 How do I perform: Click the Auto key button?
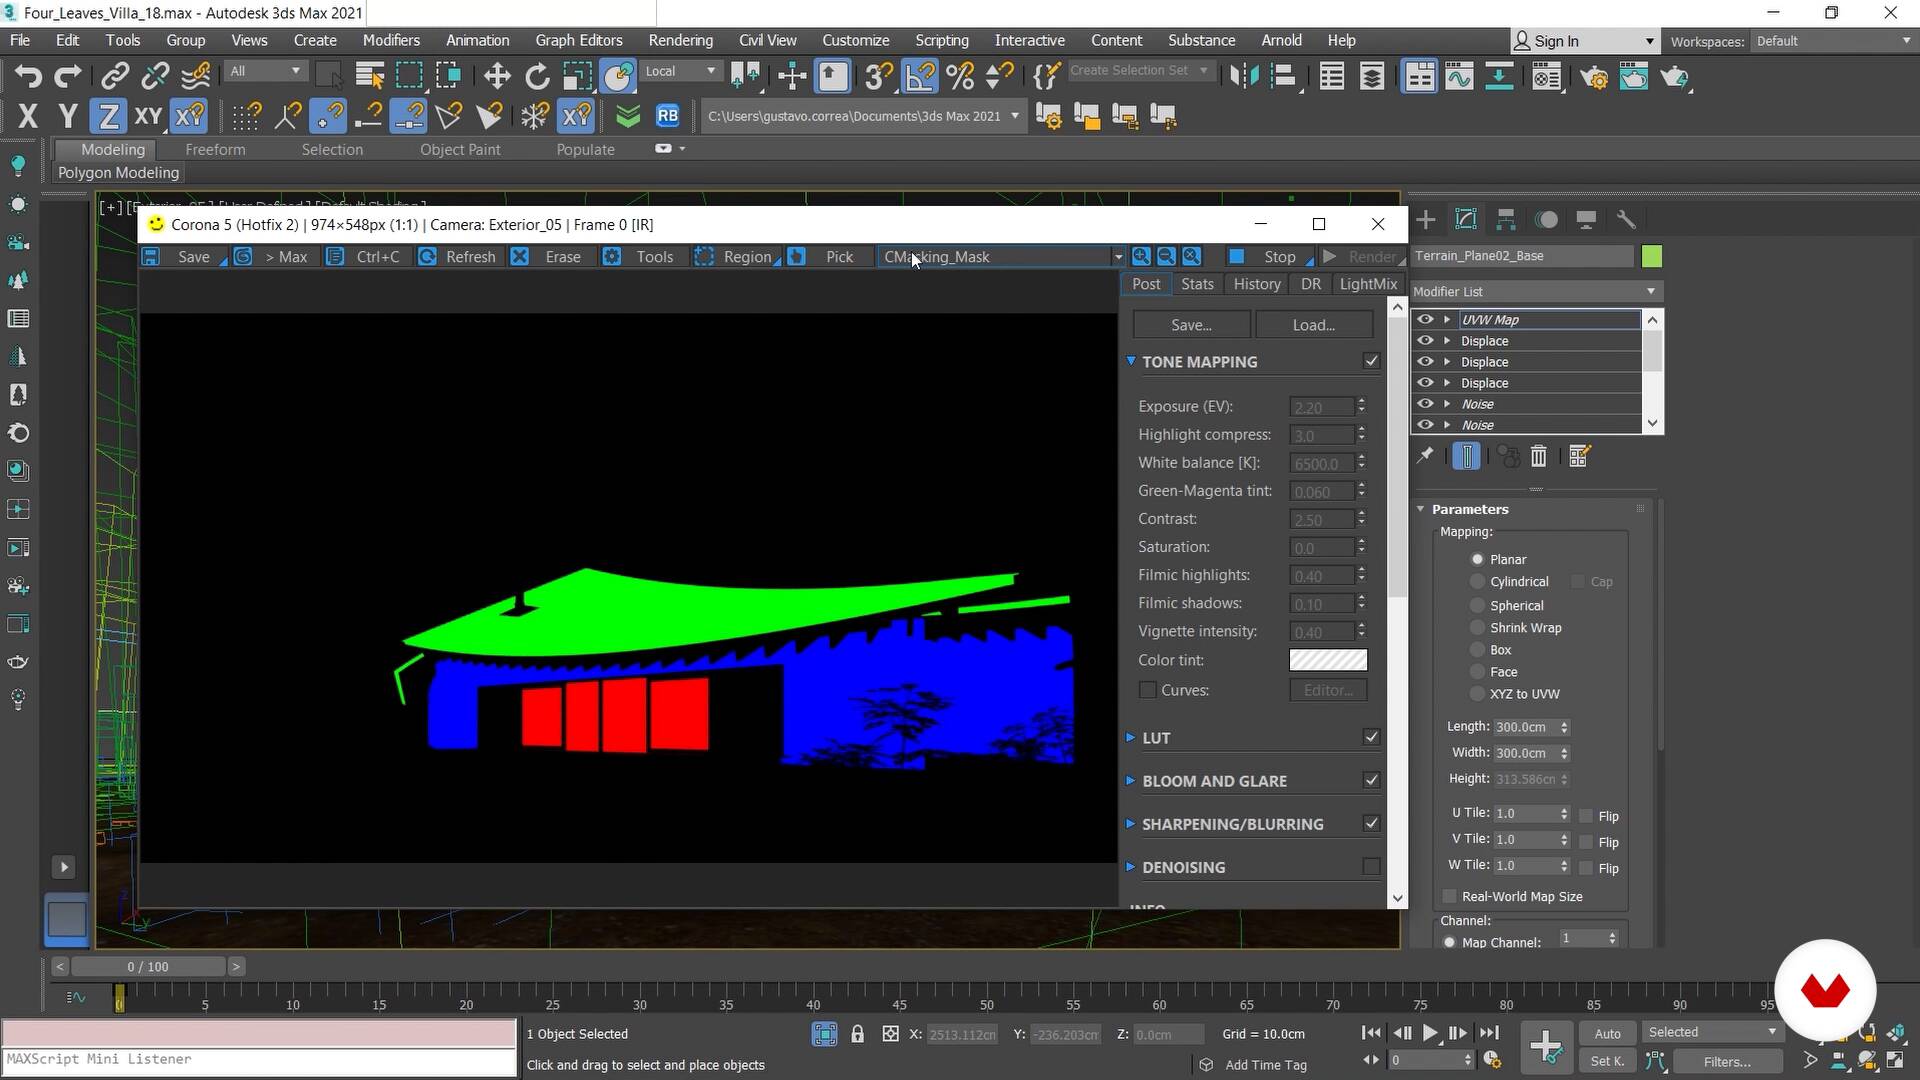point(1607,1033)
